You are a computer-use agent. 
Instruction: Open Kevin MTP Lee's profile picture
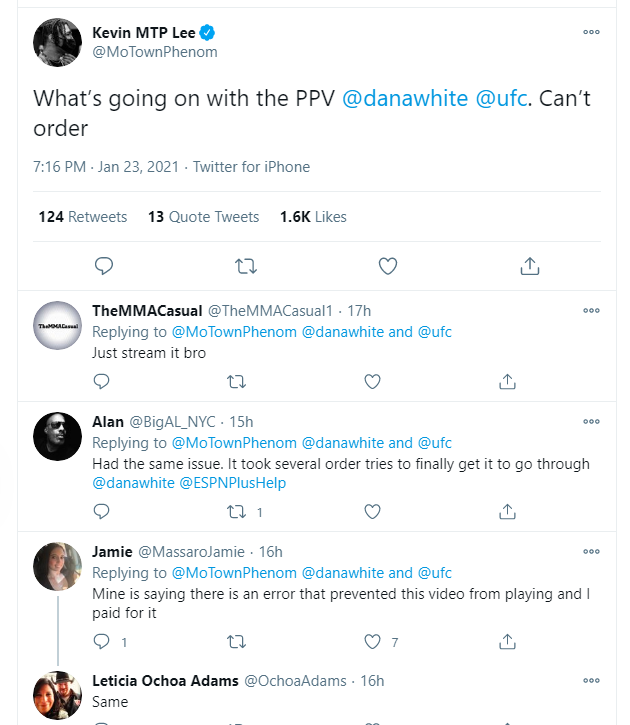(57, 42)
